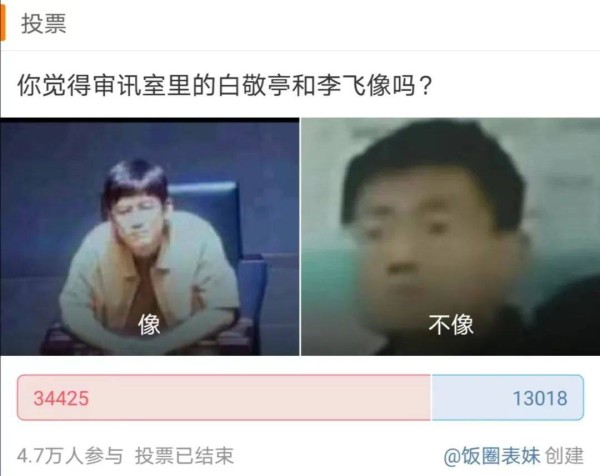Open the @饭圈表妹 creator profile link
600x476 pixels.
point(492,456)
